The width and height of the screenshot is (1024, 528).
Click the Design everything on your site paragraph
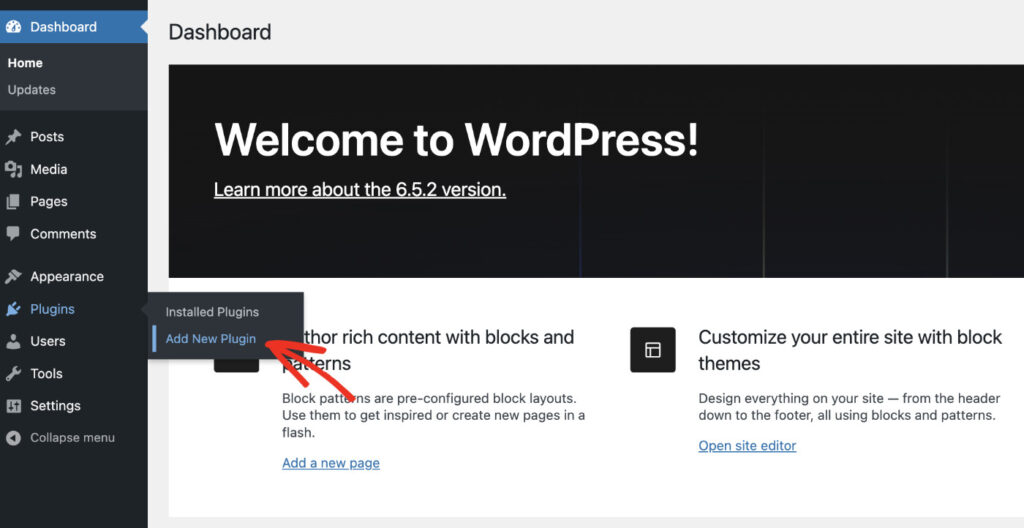(x=849, y=406)
